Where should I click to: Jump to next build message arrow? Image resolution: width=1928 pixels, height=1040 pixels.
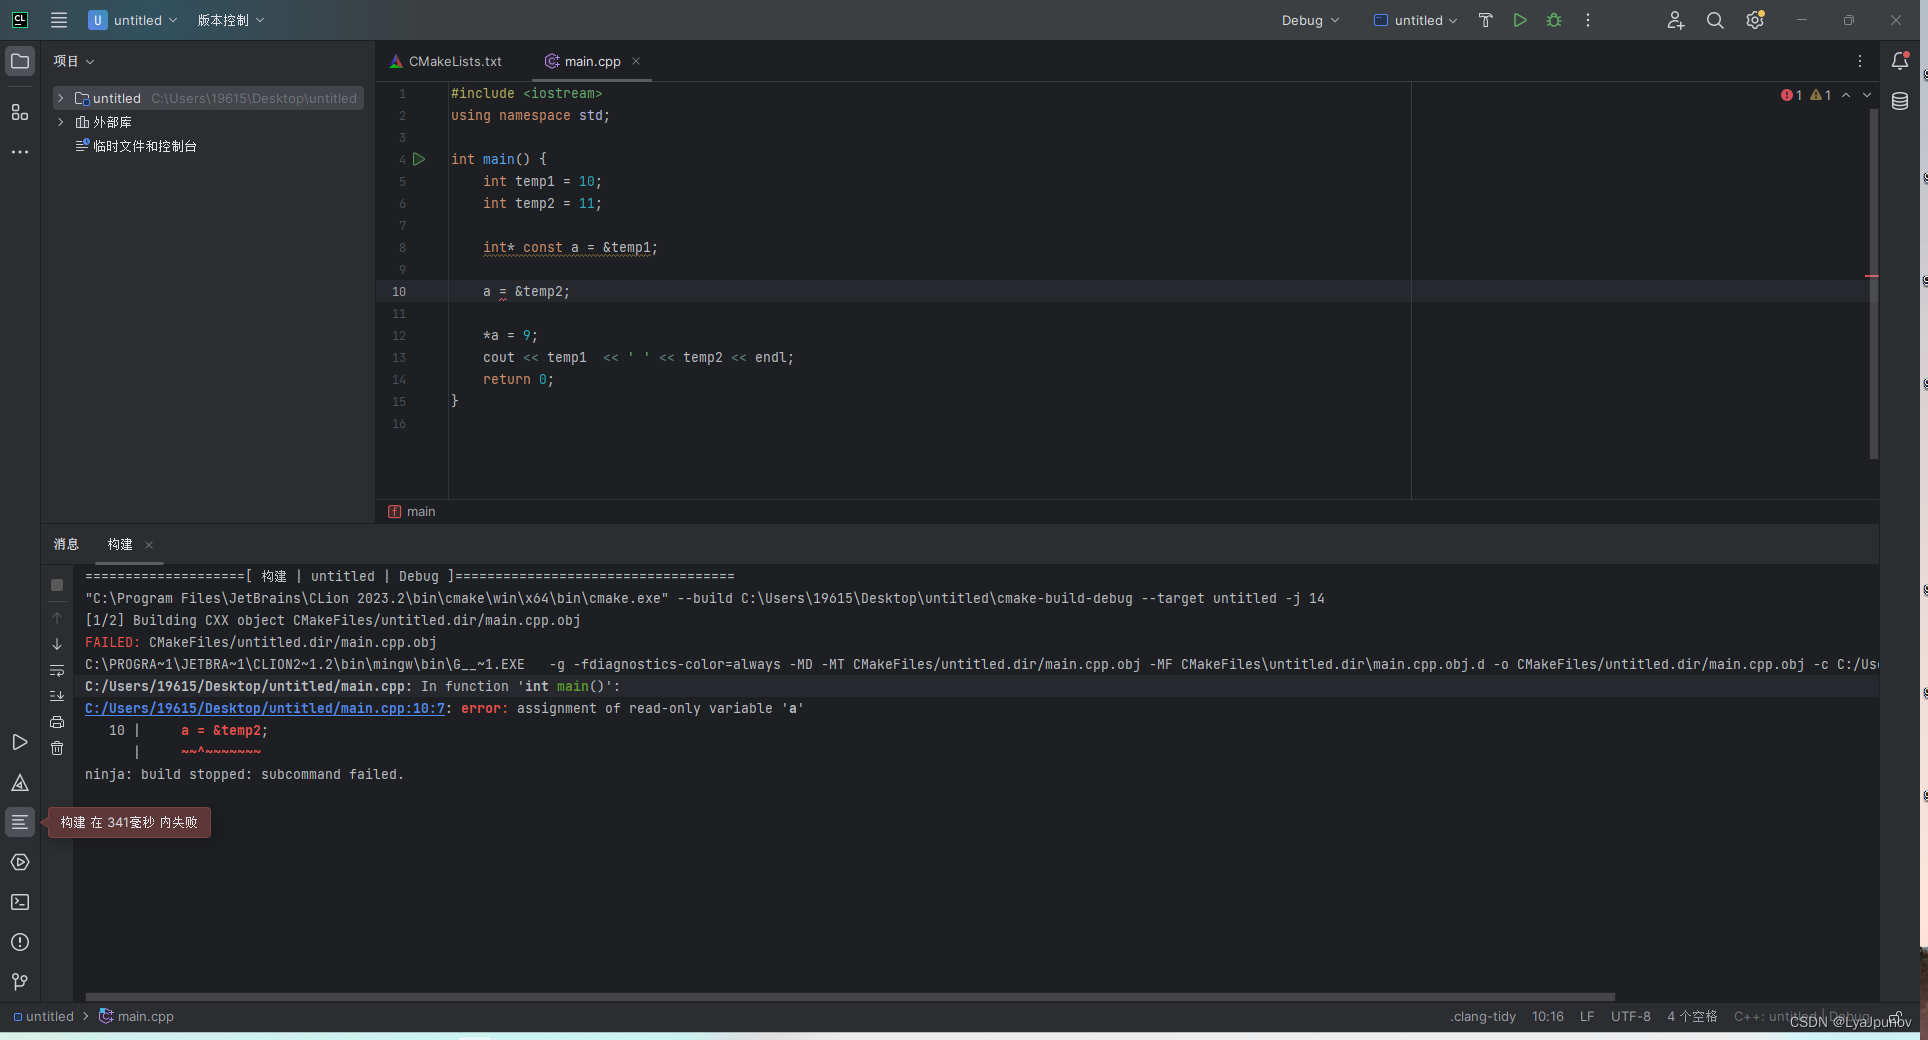click(x=57, y=644)
